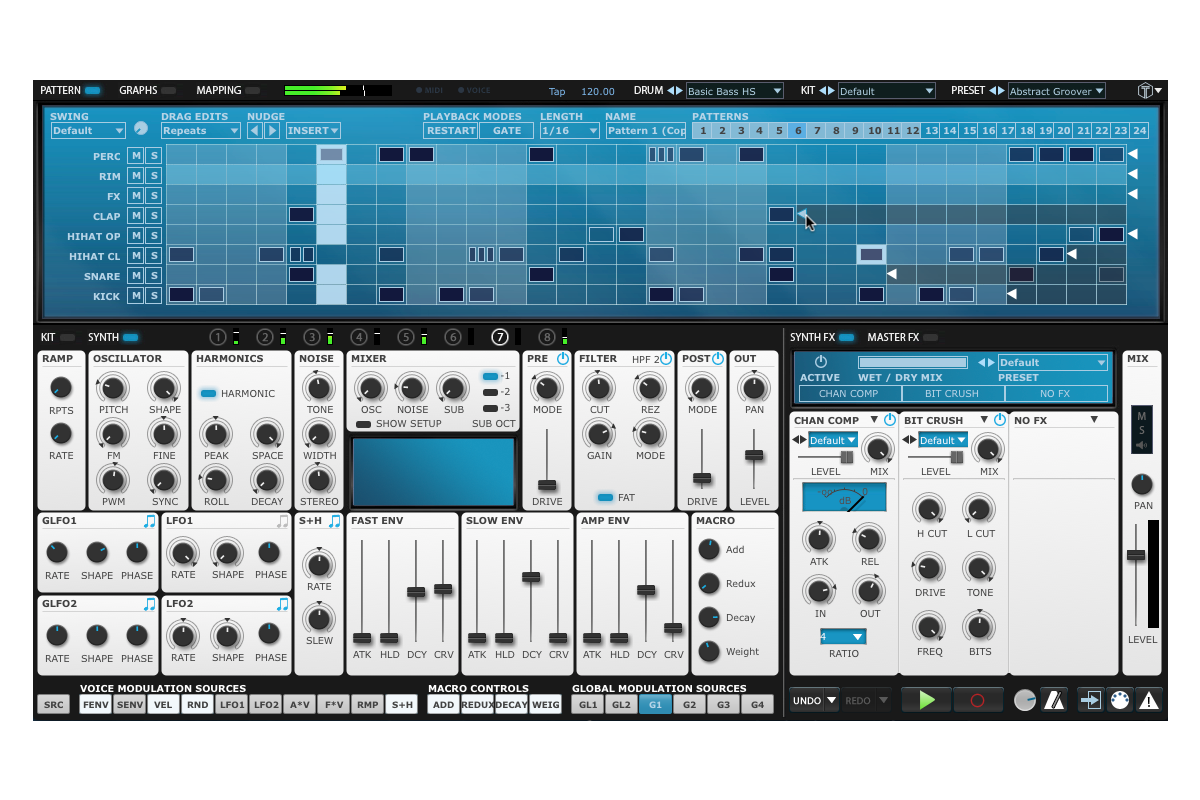Click the nudge right arrow
Viewport: 1200px width, 800px height.
click(x=272, y=130)
